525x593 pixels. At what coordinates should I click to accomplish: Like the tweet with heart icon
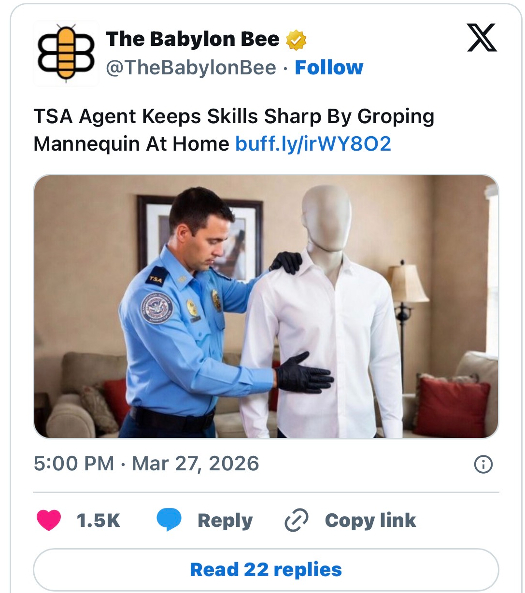click(x=49, y=520)
